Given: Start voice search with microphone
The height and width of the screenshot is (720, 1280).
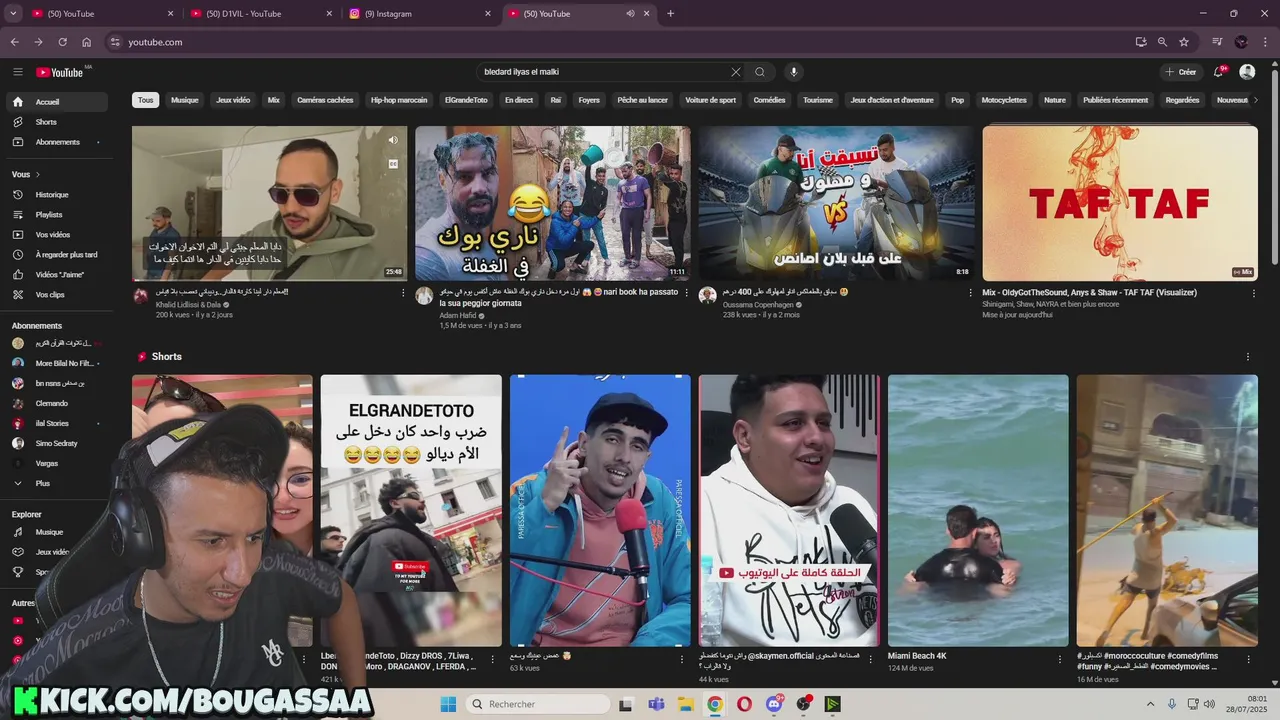Looking at the screenshot, I should point(794,72).
